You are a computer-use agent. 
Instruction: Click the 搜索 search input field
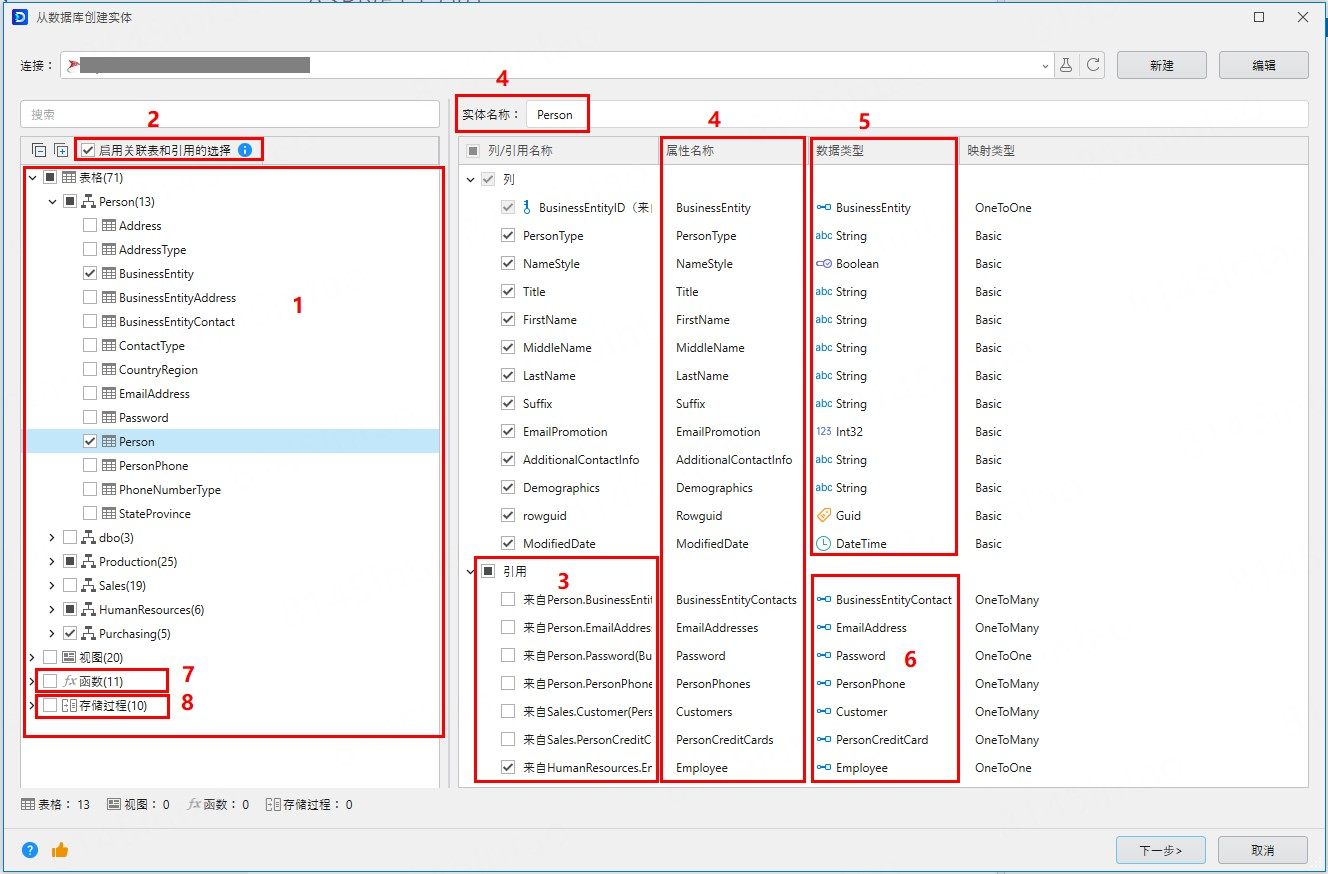(230, 114)
